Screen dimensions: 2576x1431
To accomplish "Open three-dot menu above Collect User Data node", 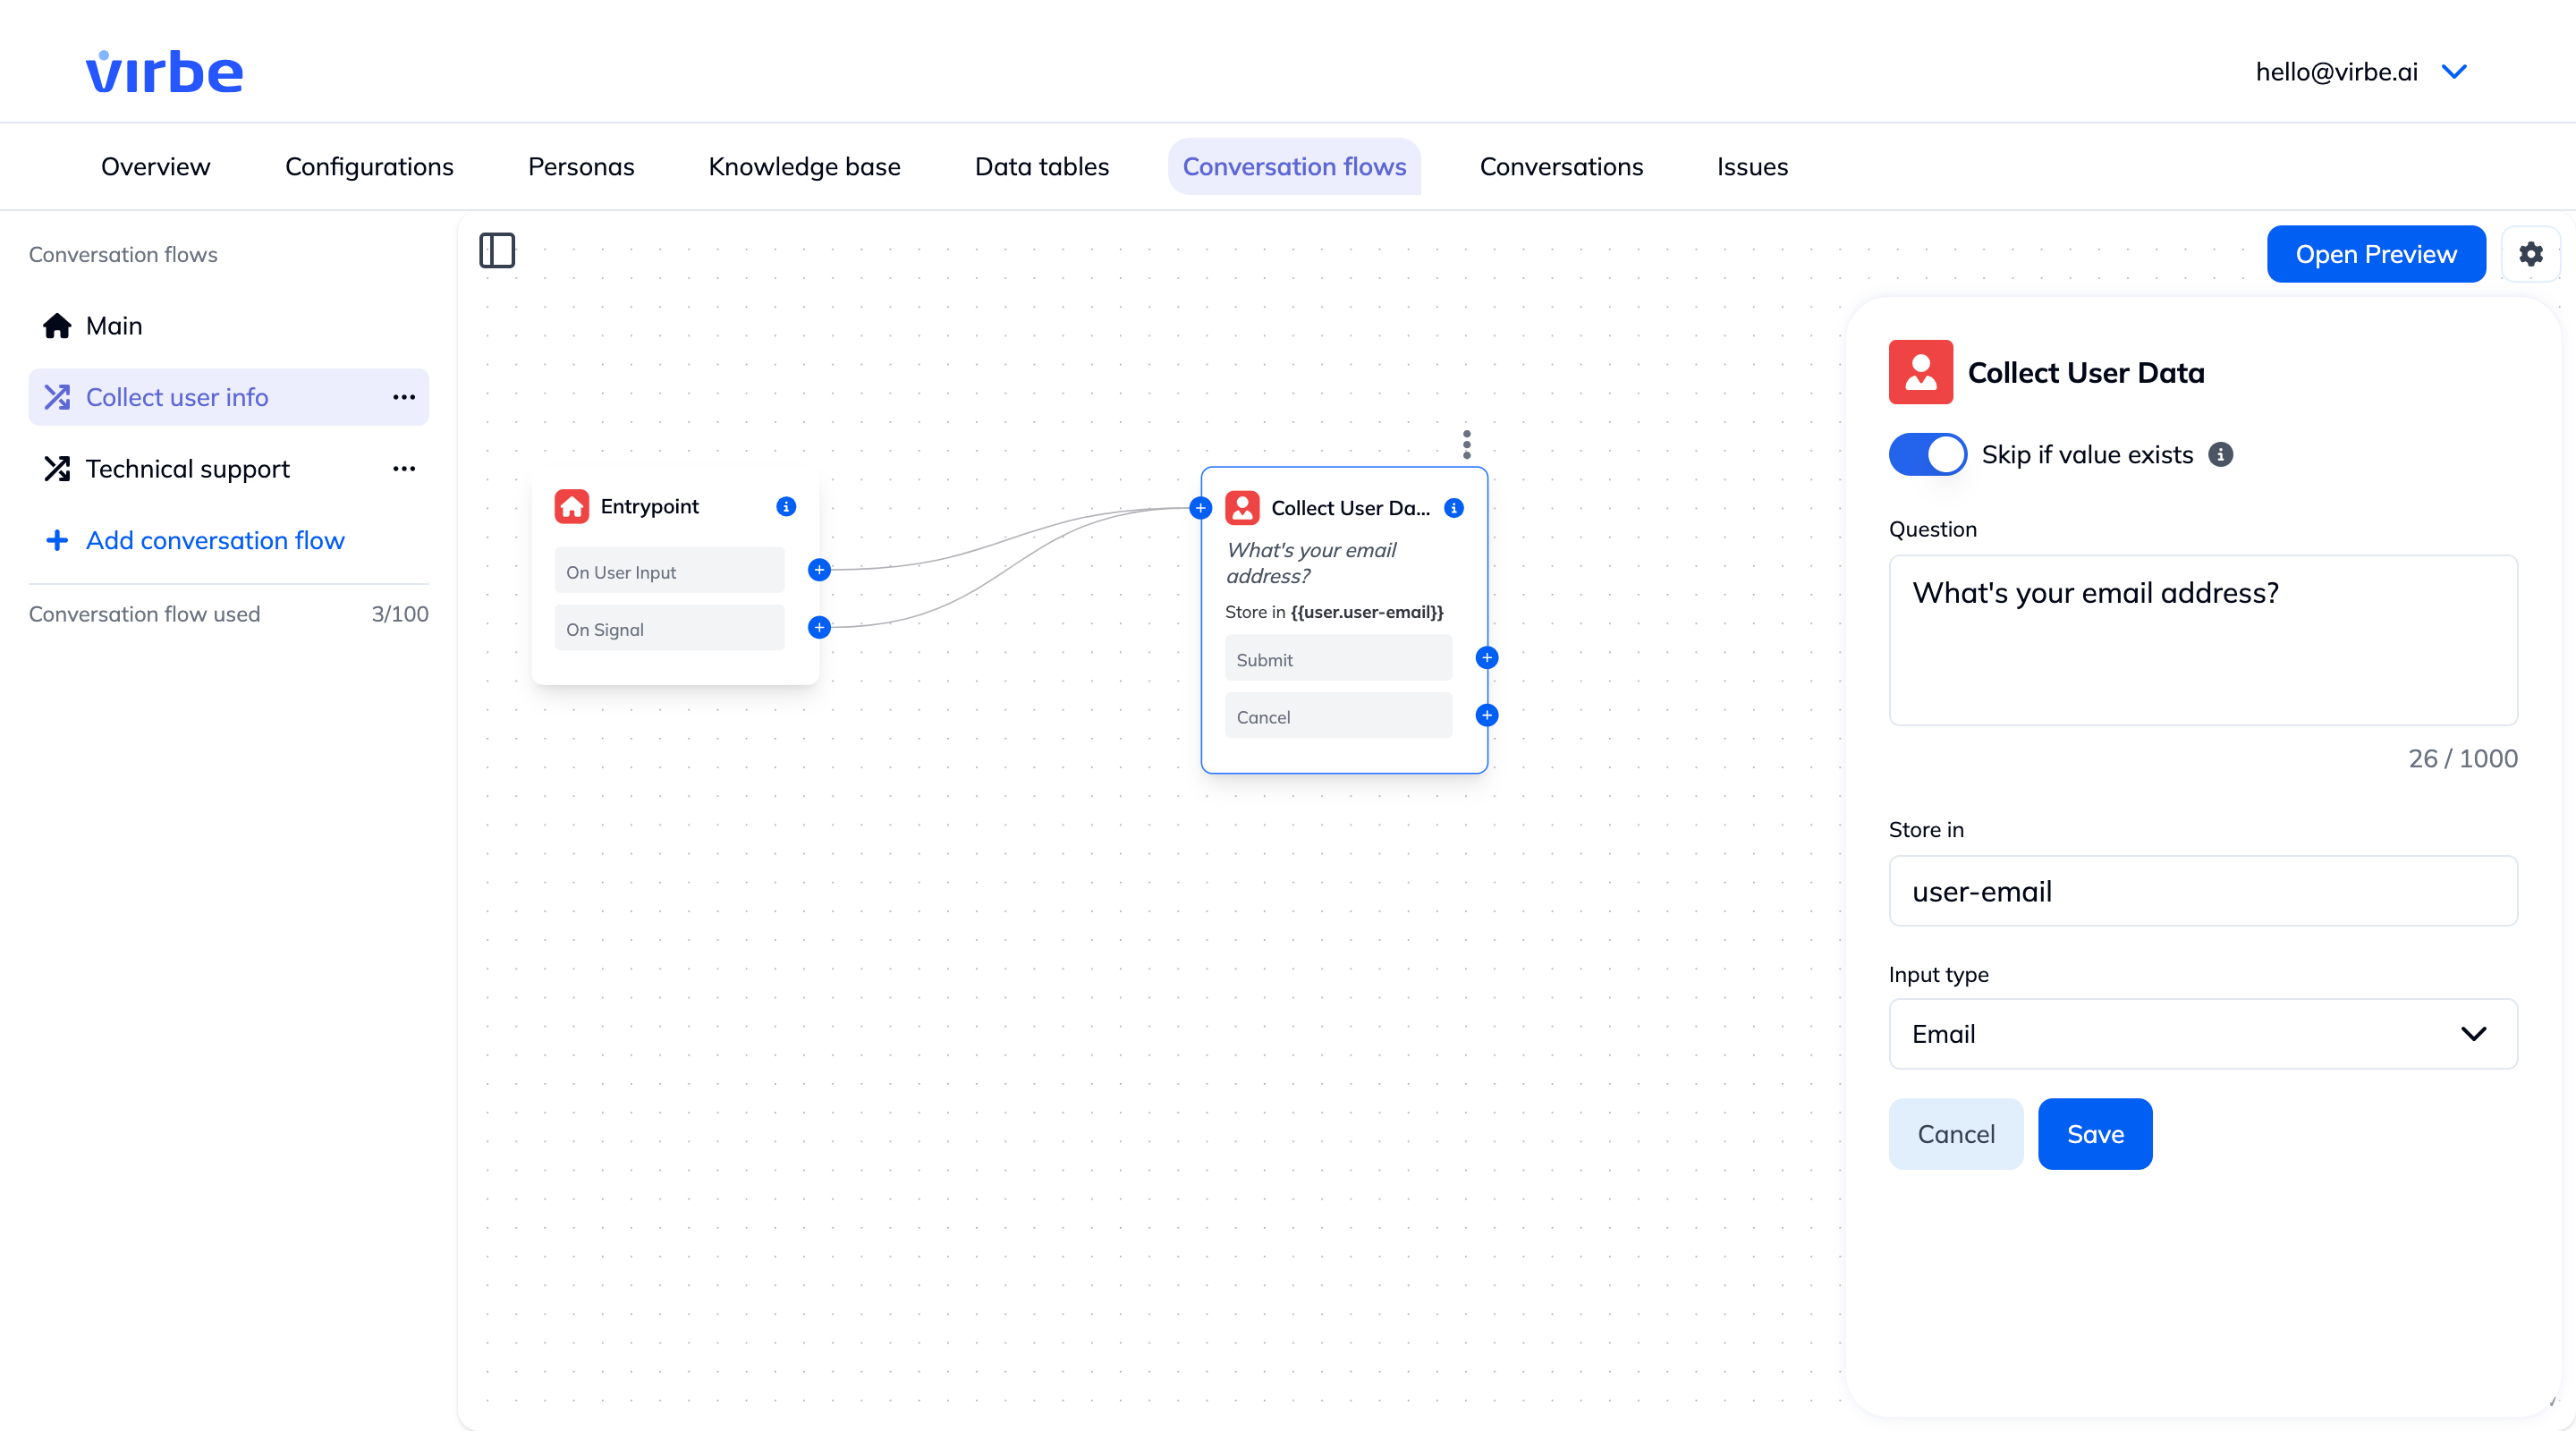I will point(1466,444).
